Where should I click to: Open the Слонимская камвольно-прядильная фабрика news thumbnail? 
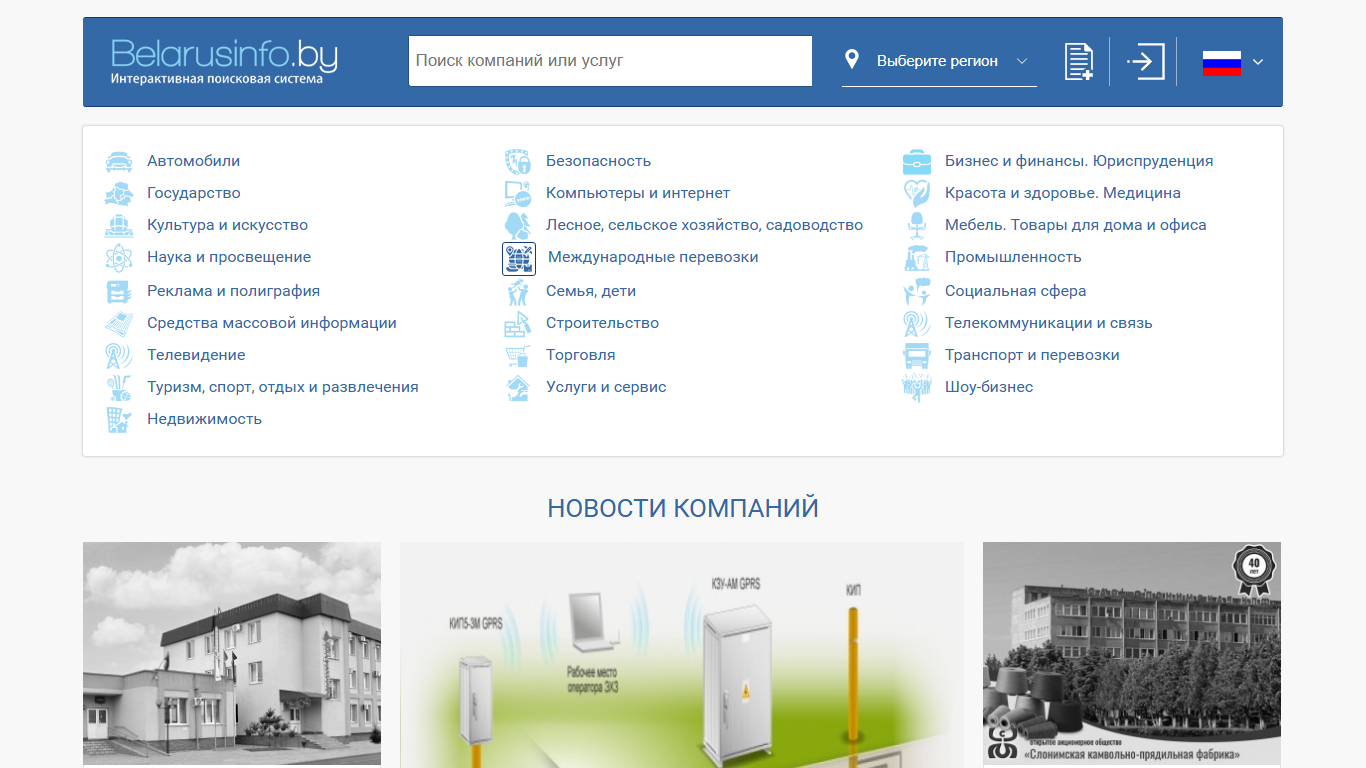pyautogui.click(x=1132, y=655)
